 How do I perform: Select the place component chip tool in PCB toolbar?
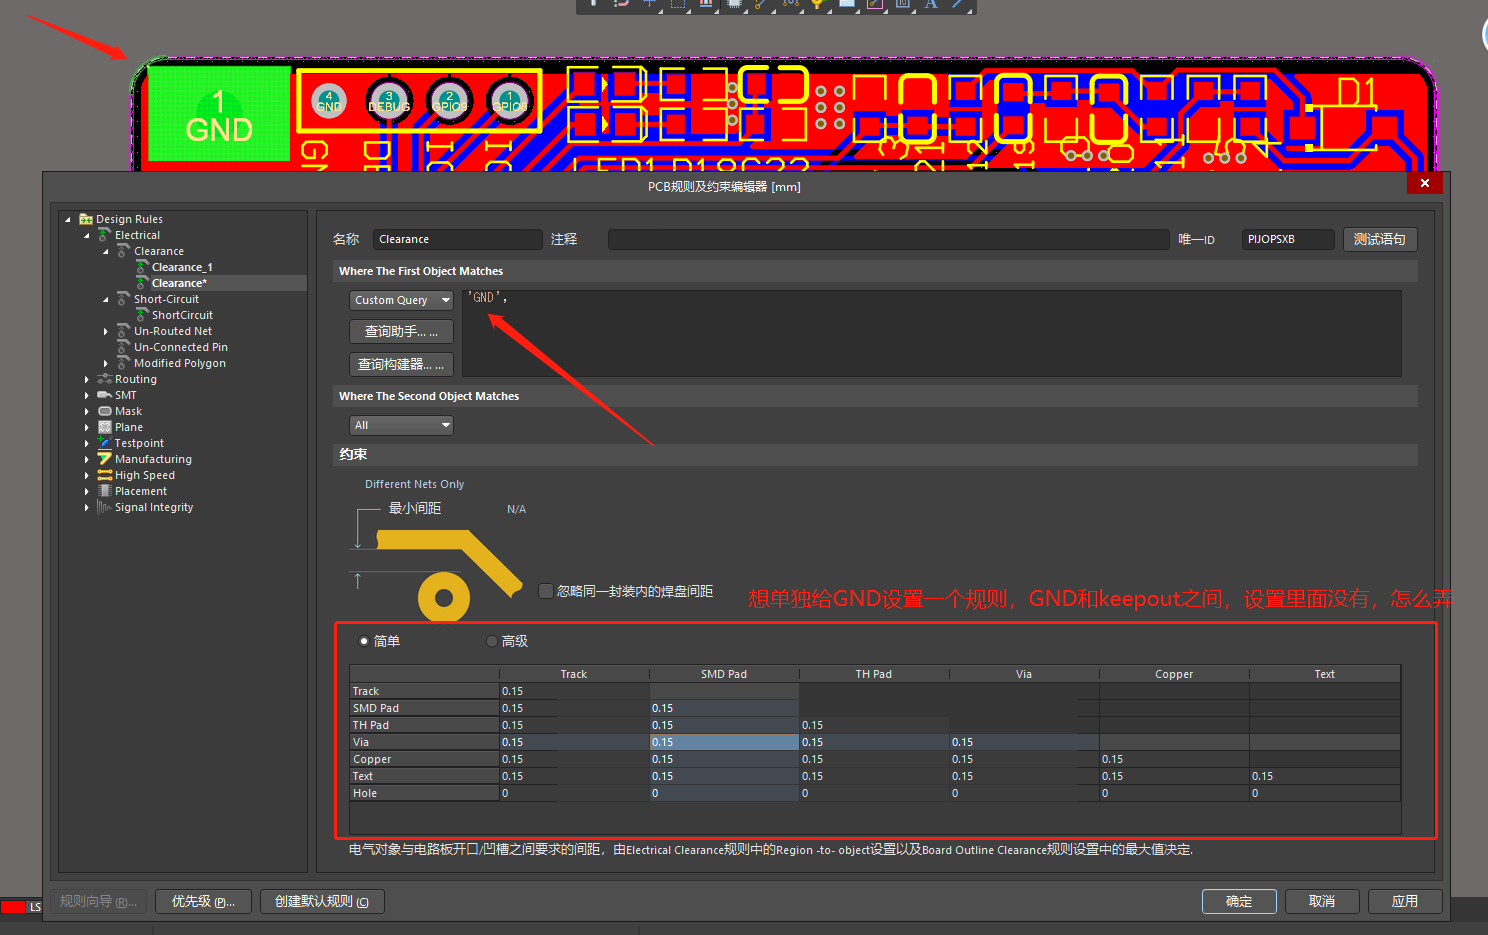pos(734,5)
